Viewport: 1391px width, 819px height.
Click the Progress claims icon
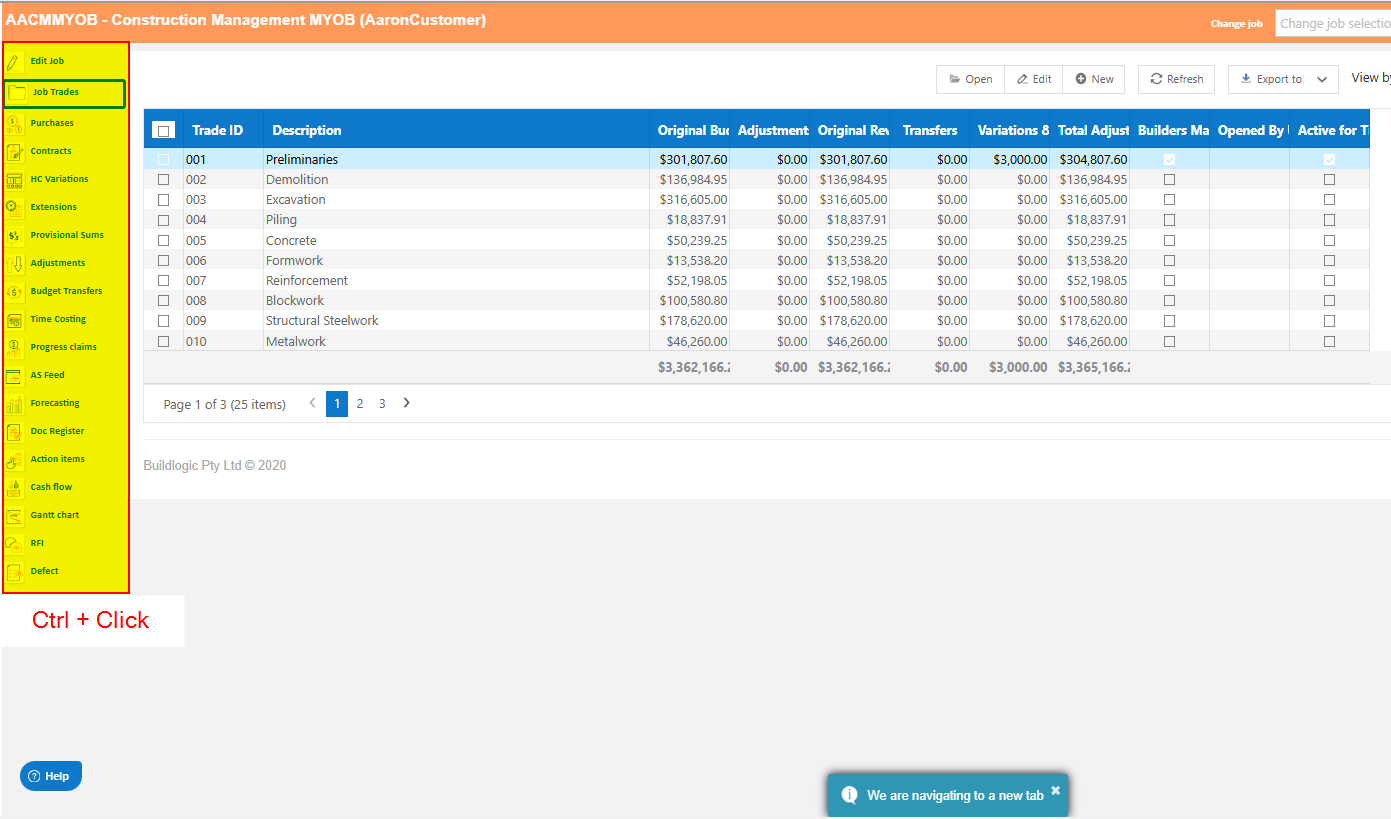click(14, 348)
